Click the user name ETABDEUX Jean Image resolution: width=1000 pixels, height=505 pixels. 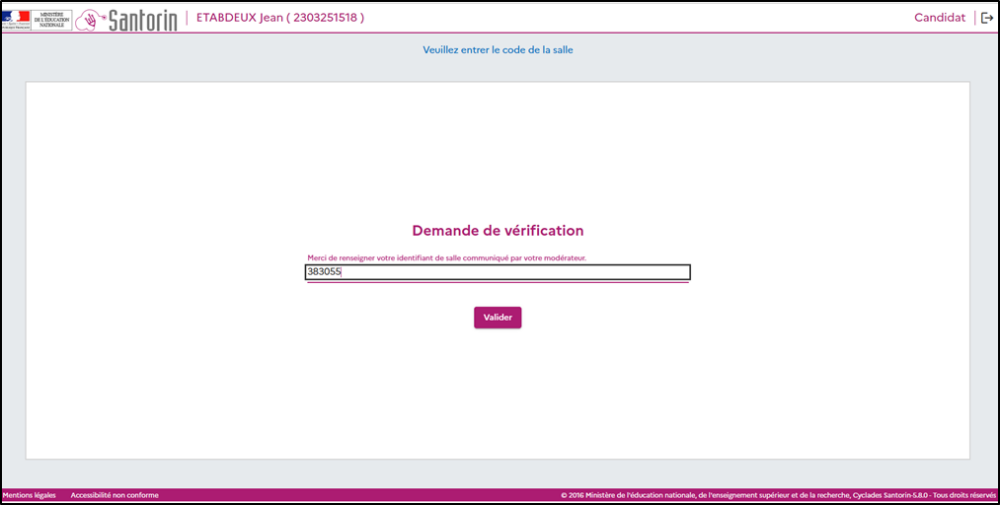click(238, 18)
